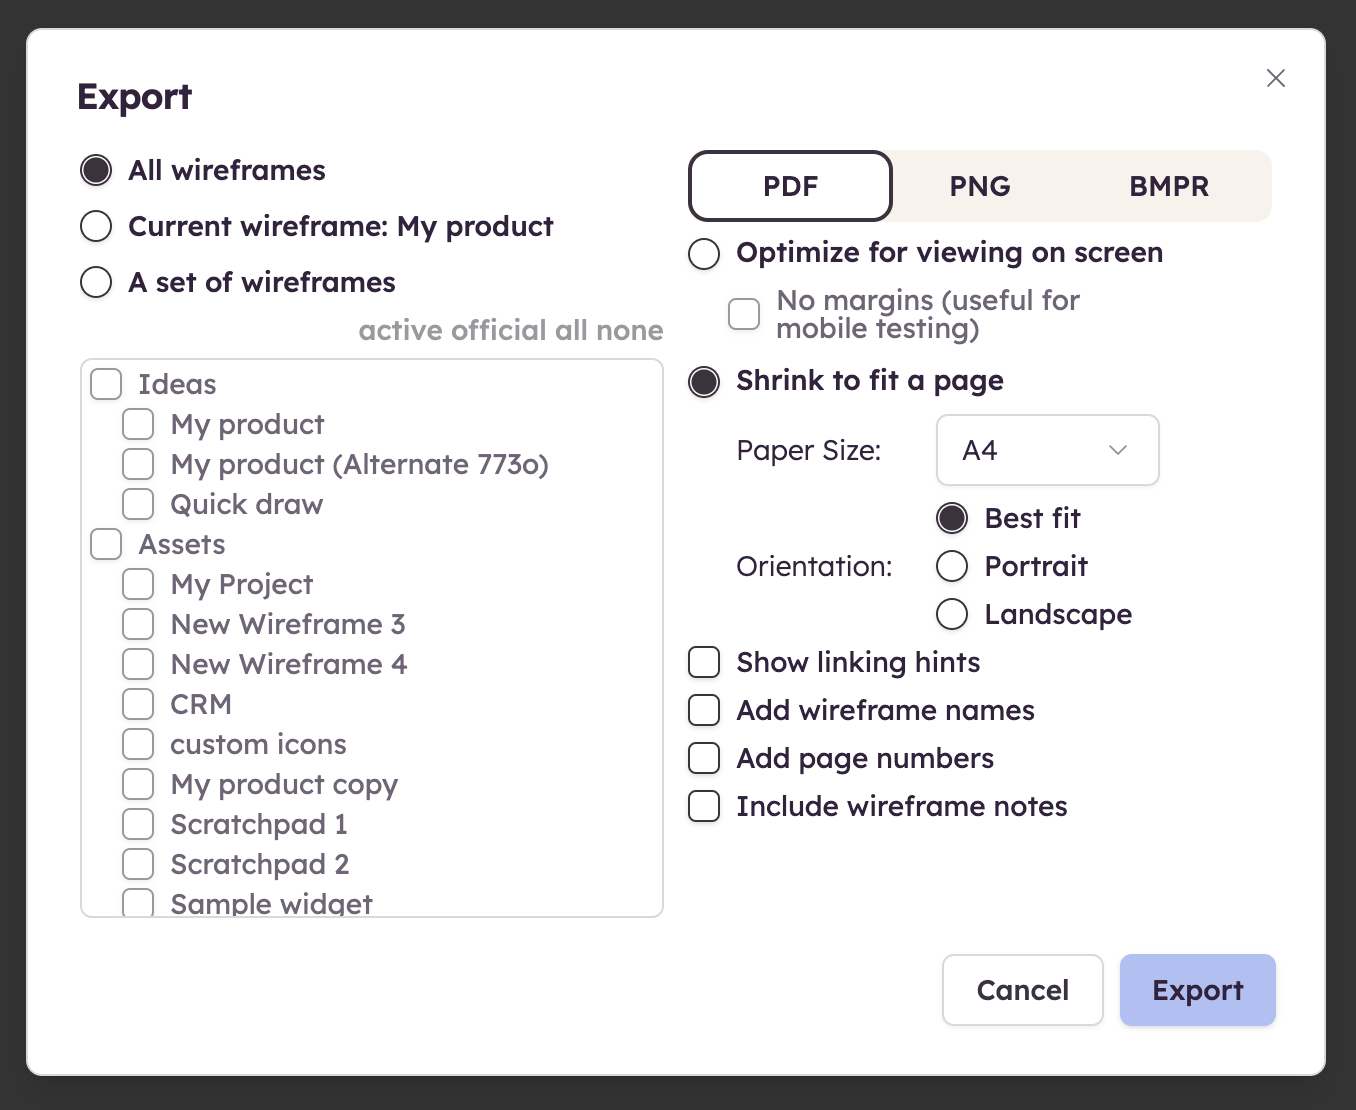The height and width of the screenshot is (1110, 1356).
Task: Tick the Quick draw wireframe checkbox
Action: click(x=138, y=504)
